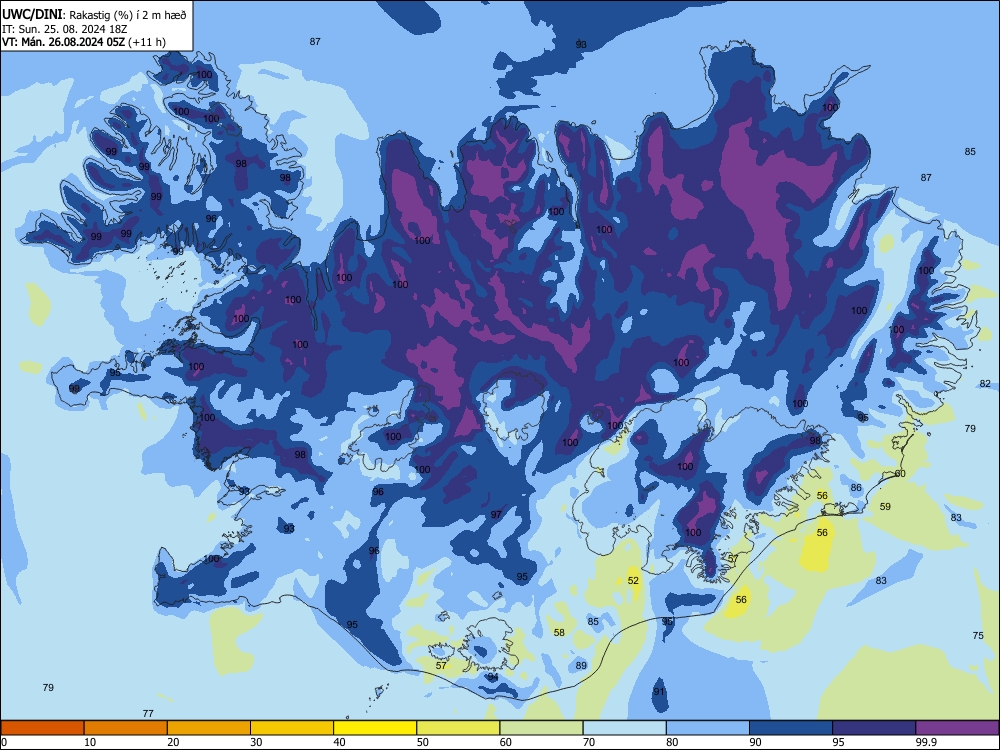Click the '82' value off the east coast
This screenshot has height=750, width=1000.
click(x=985, y=383)
